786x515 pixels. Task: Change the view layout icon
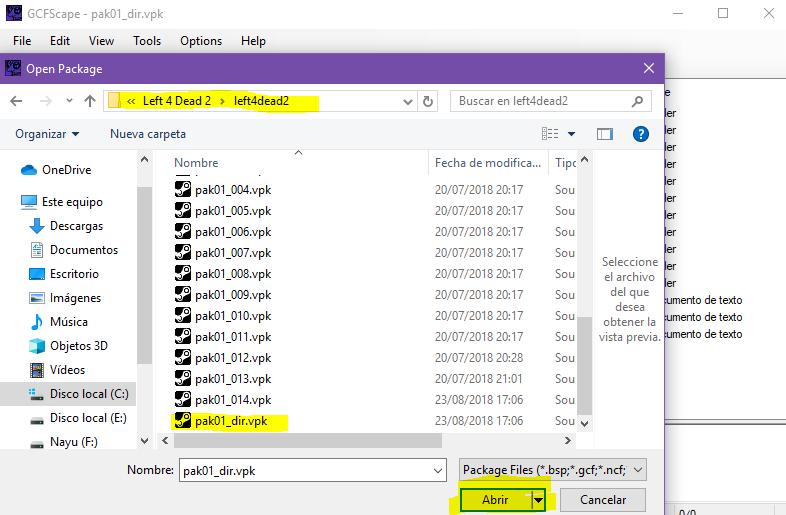point(550,134)
